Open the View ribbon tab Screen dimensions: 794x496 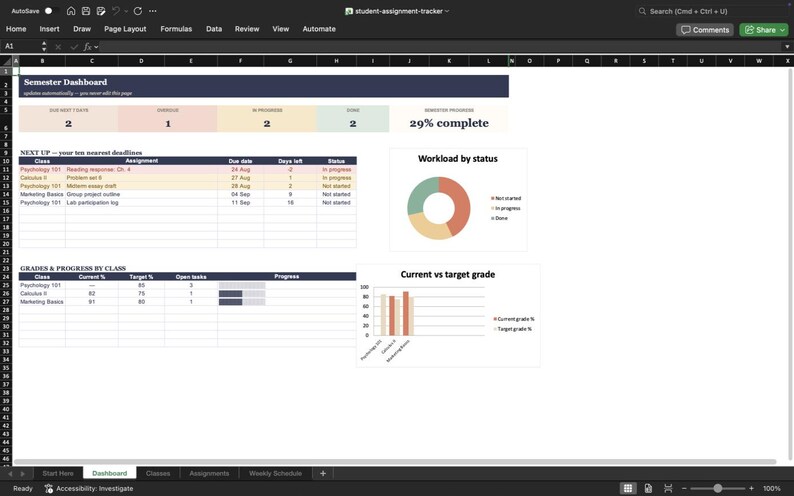pos(281,29)
